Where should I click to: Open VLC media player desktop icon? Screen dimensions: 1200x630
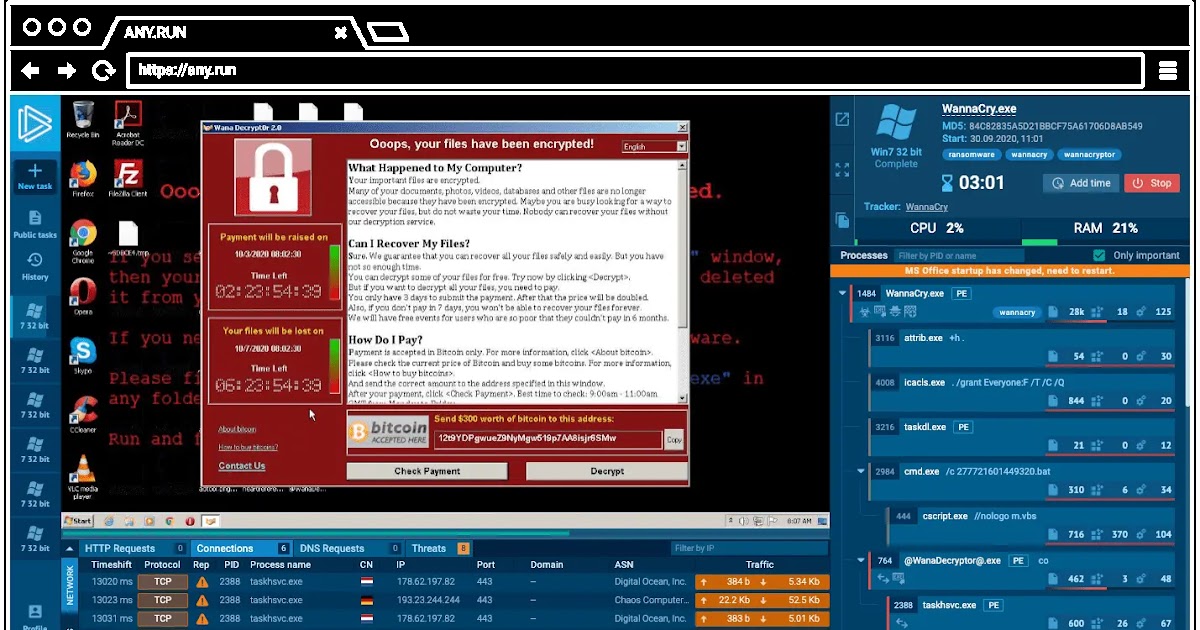[83, 477]
